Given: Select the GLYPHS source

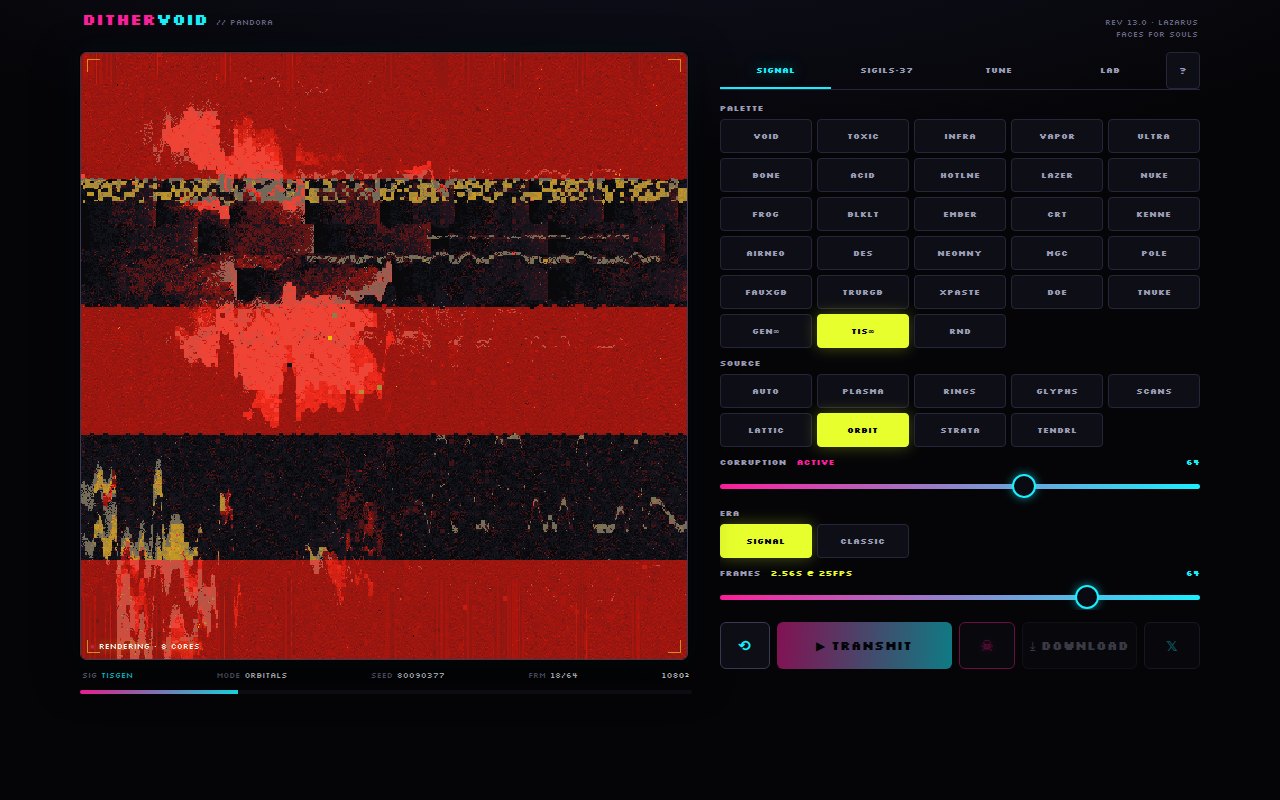Looking at the screenshot, I should 1057,391.
